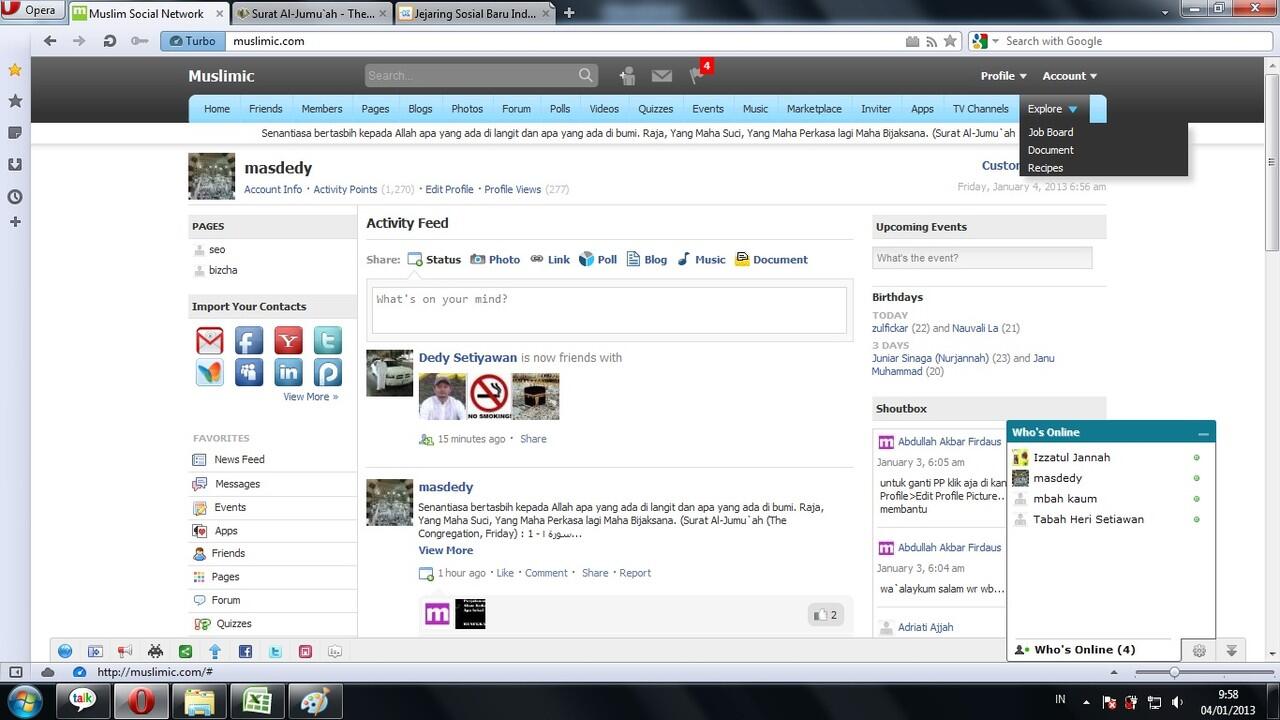Import contacts from Facebook icon
Screen dimensions: 1280x720
249,340
